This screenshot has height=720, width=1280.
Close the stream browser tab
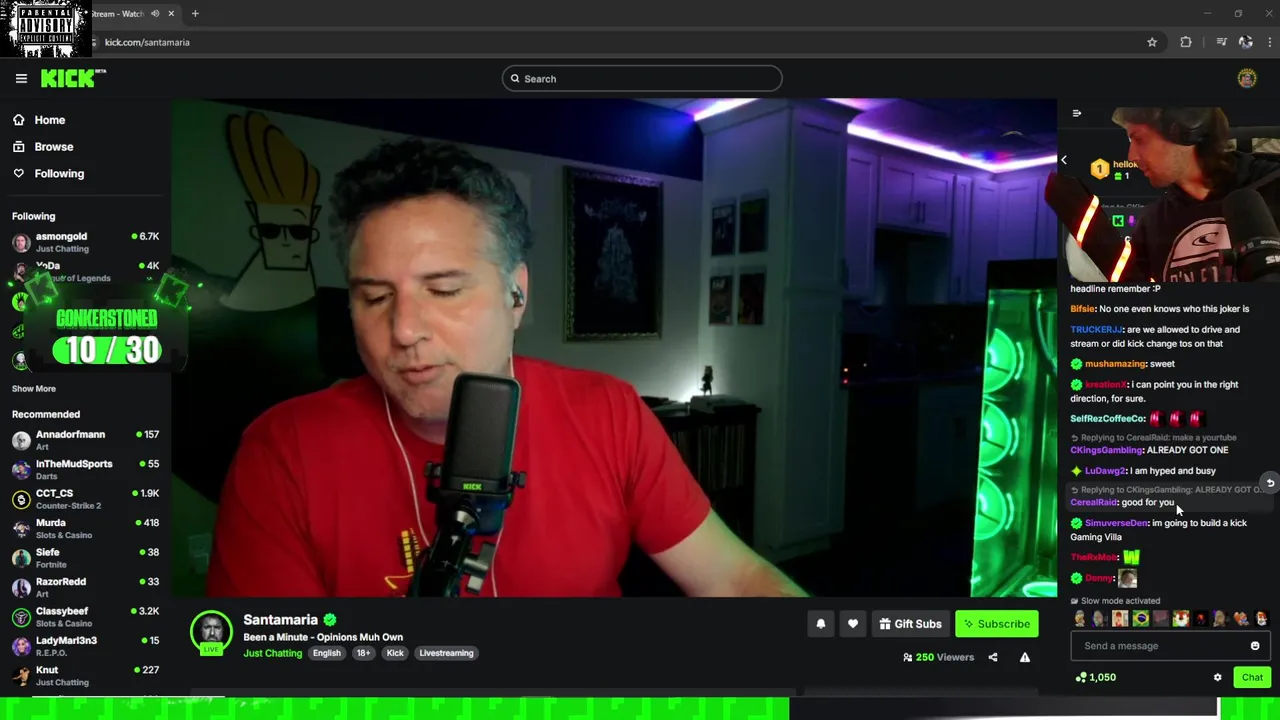171,14
